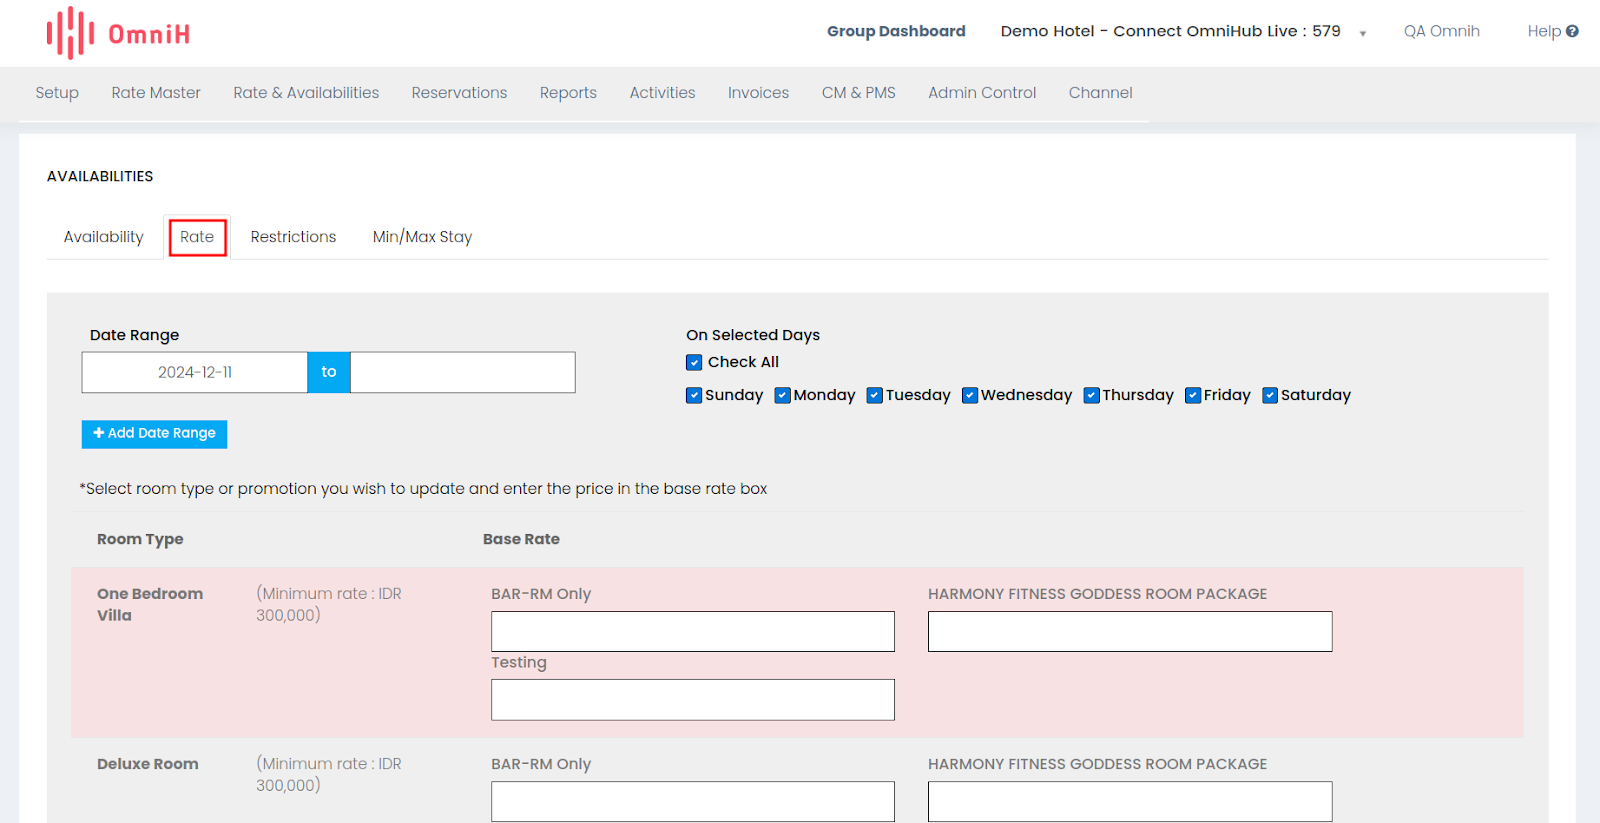Uncheck the Friday checkbox
1600x823 pixels.
pos(1193,395)
